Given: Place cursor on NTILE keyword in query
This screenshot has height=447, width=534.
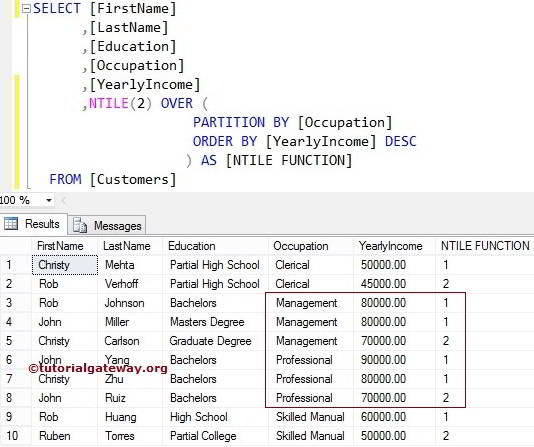Looking at the screenshot, I should (x=109, y=103).
